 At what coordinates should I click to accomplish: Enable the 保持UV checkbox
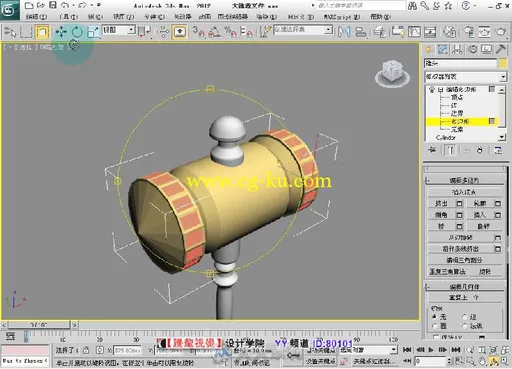pos(436,337)
